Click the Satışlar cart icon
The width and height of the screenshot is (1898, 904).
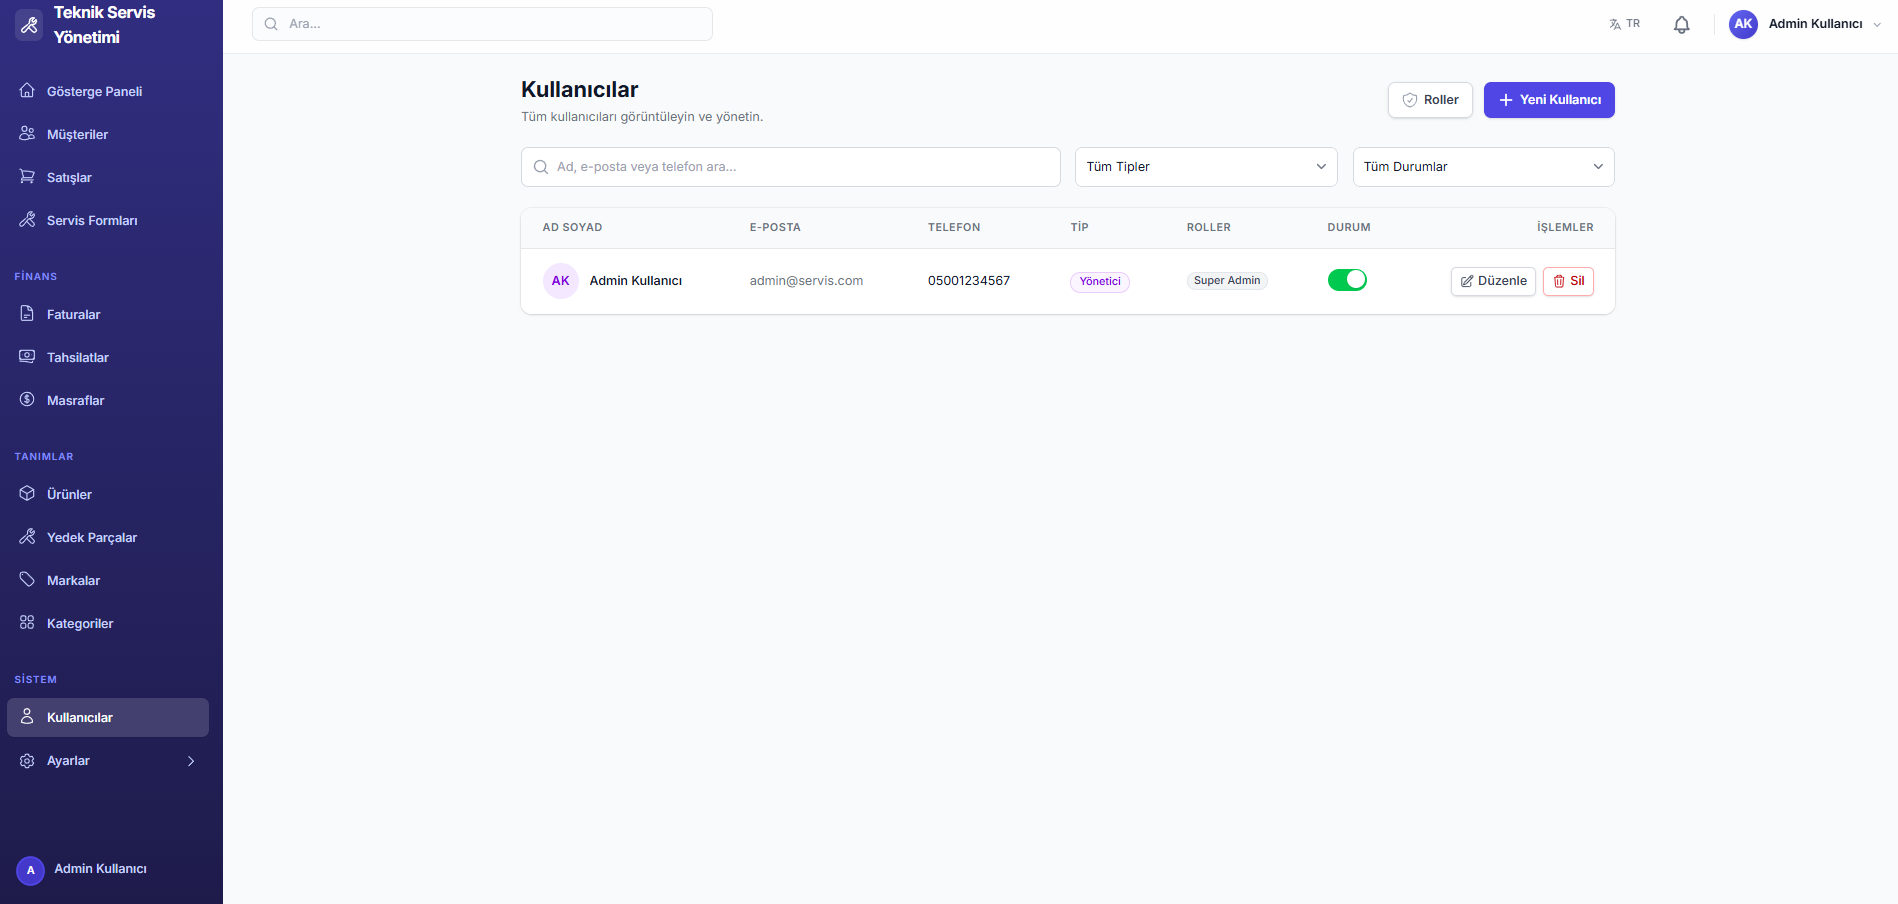pos(27,177)
